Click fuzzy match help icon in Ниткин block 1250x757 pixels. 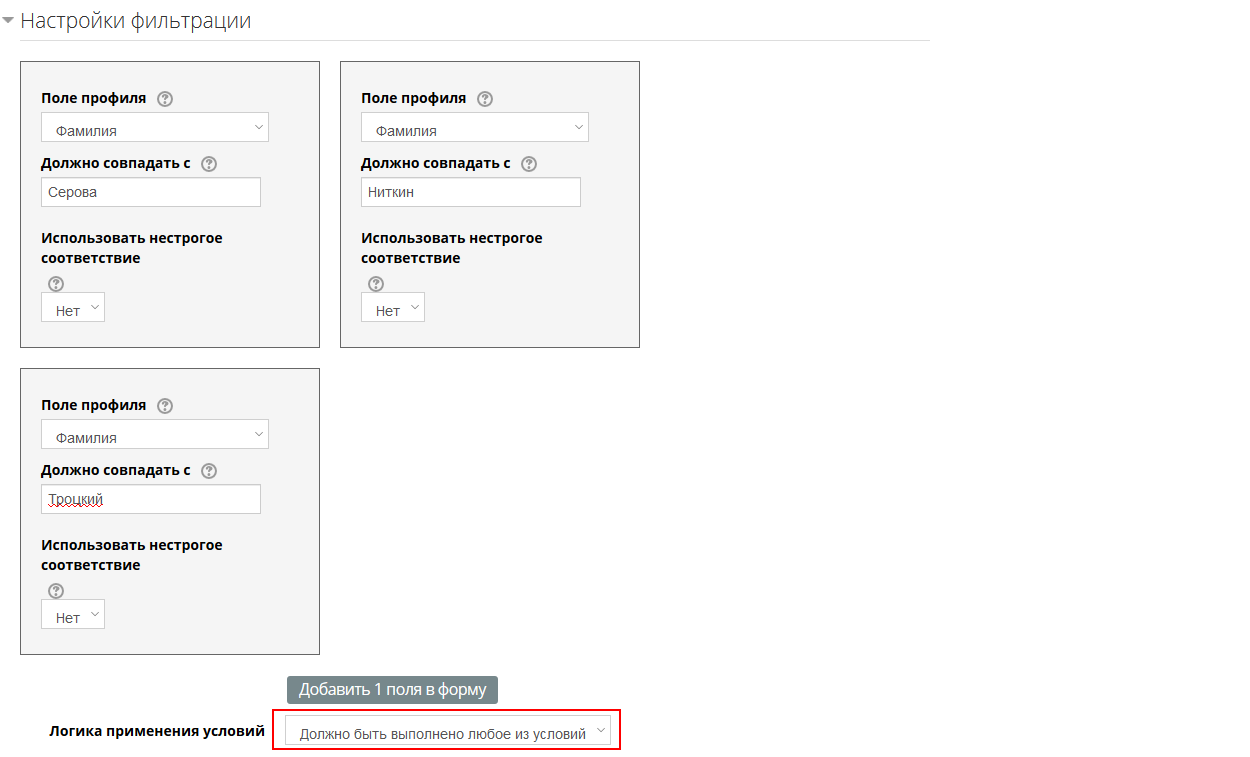point(376,284)
